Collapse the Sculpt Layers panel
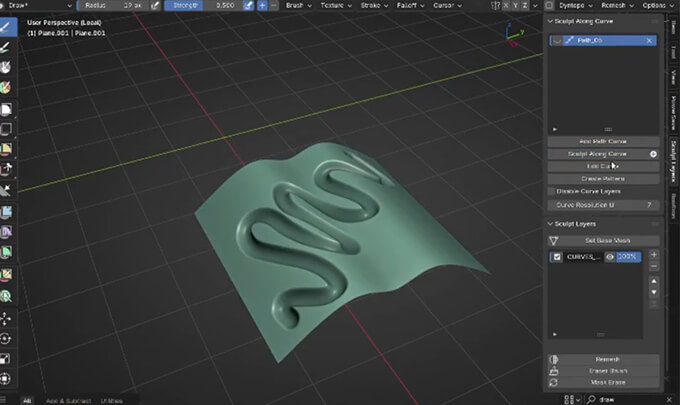Viewport: 680px width, 405px height. (549, 224)
